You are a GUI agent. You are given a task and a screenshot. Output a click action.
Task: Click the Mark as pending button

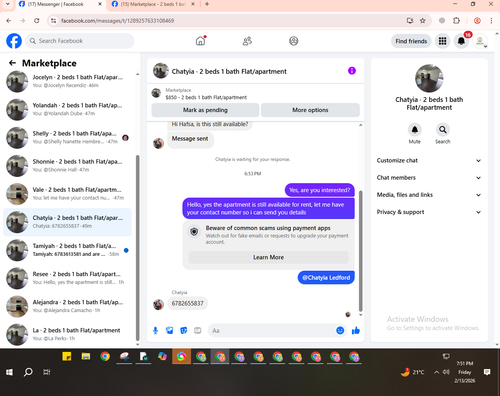pos(205,110)
